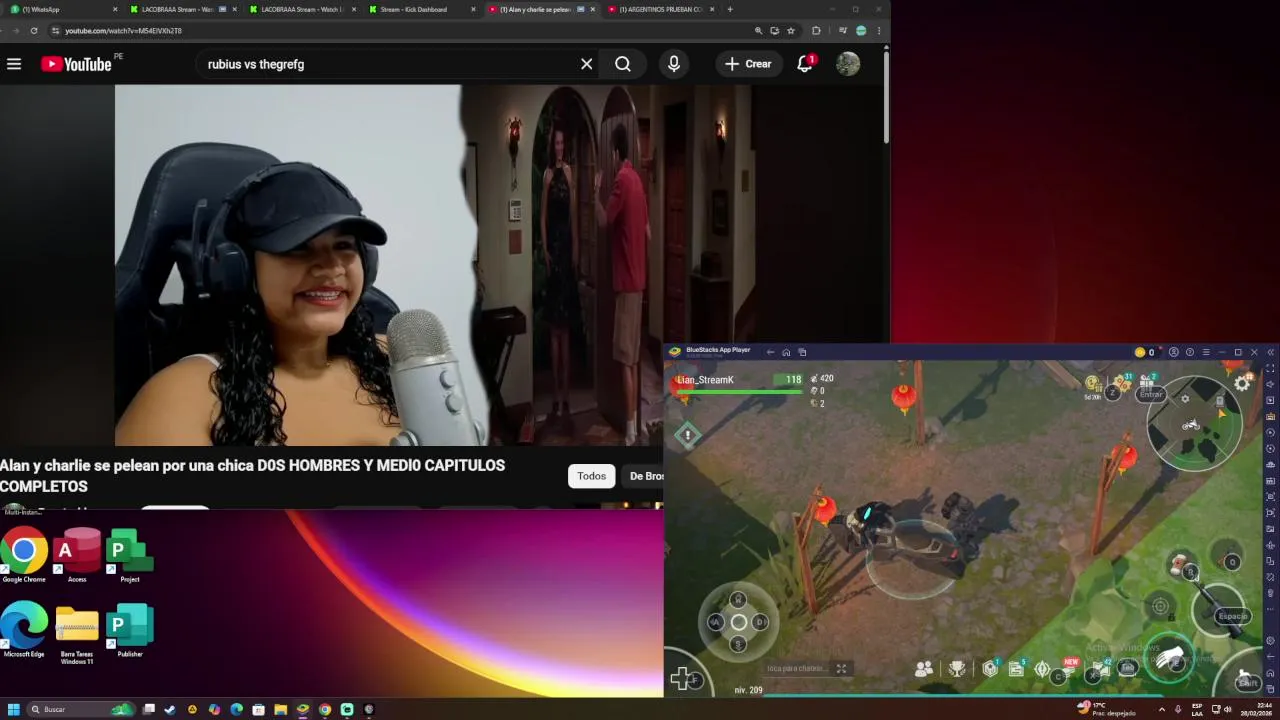Viewport: 1280px width, 720px height.
Task: Click the Chrome address bar URL
Action: pyautogui.click(x=123, y=31)
